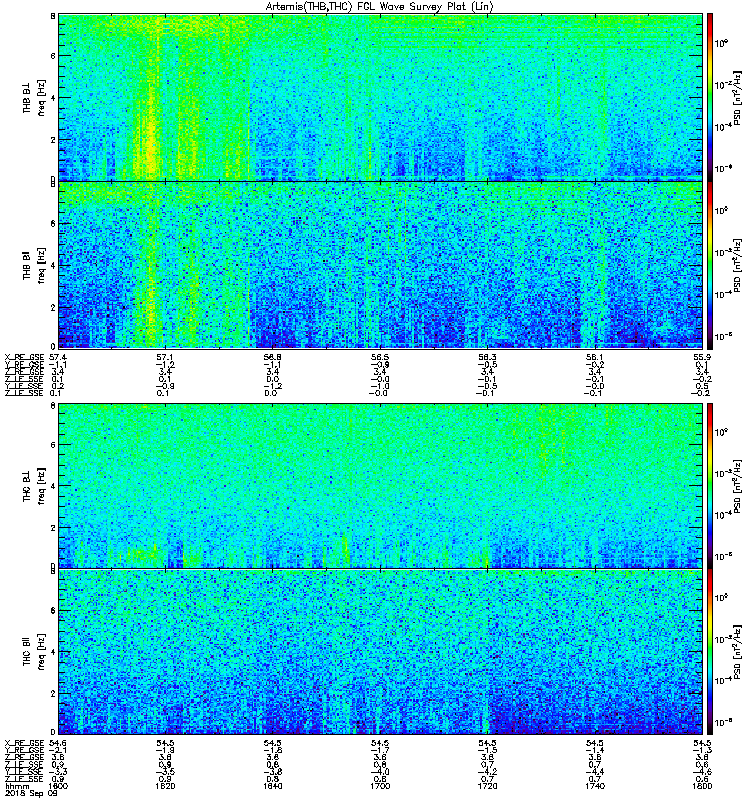Image resolution: width=750 pixels, height=800 pixels.
Task: Click the THB X position value '56.5'
Action: click(x=380, y=357)
